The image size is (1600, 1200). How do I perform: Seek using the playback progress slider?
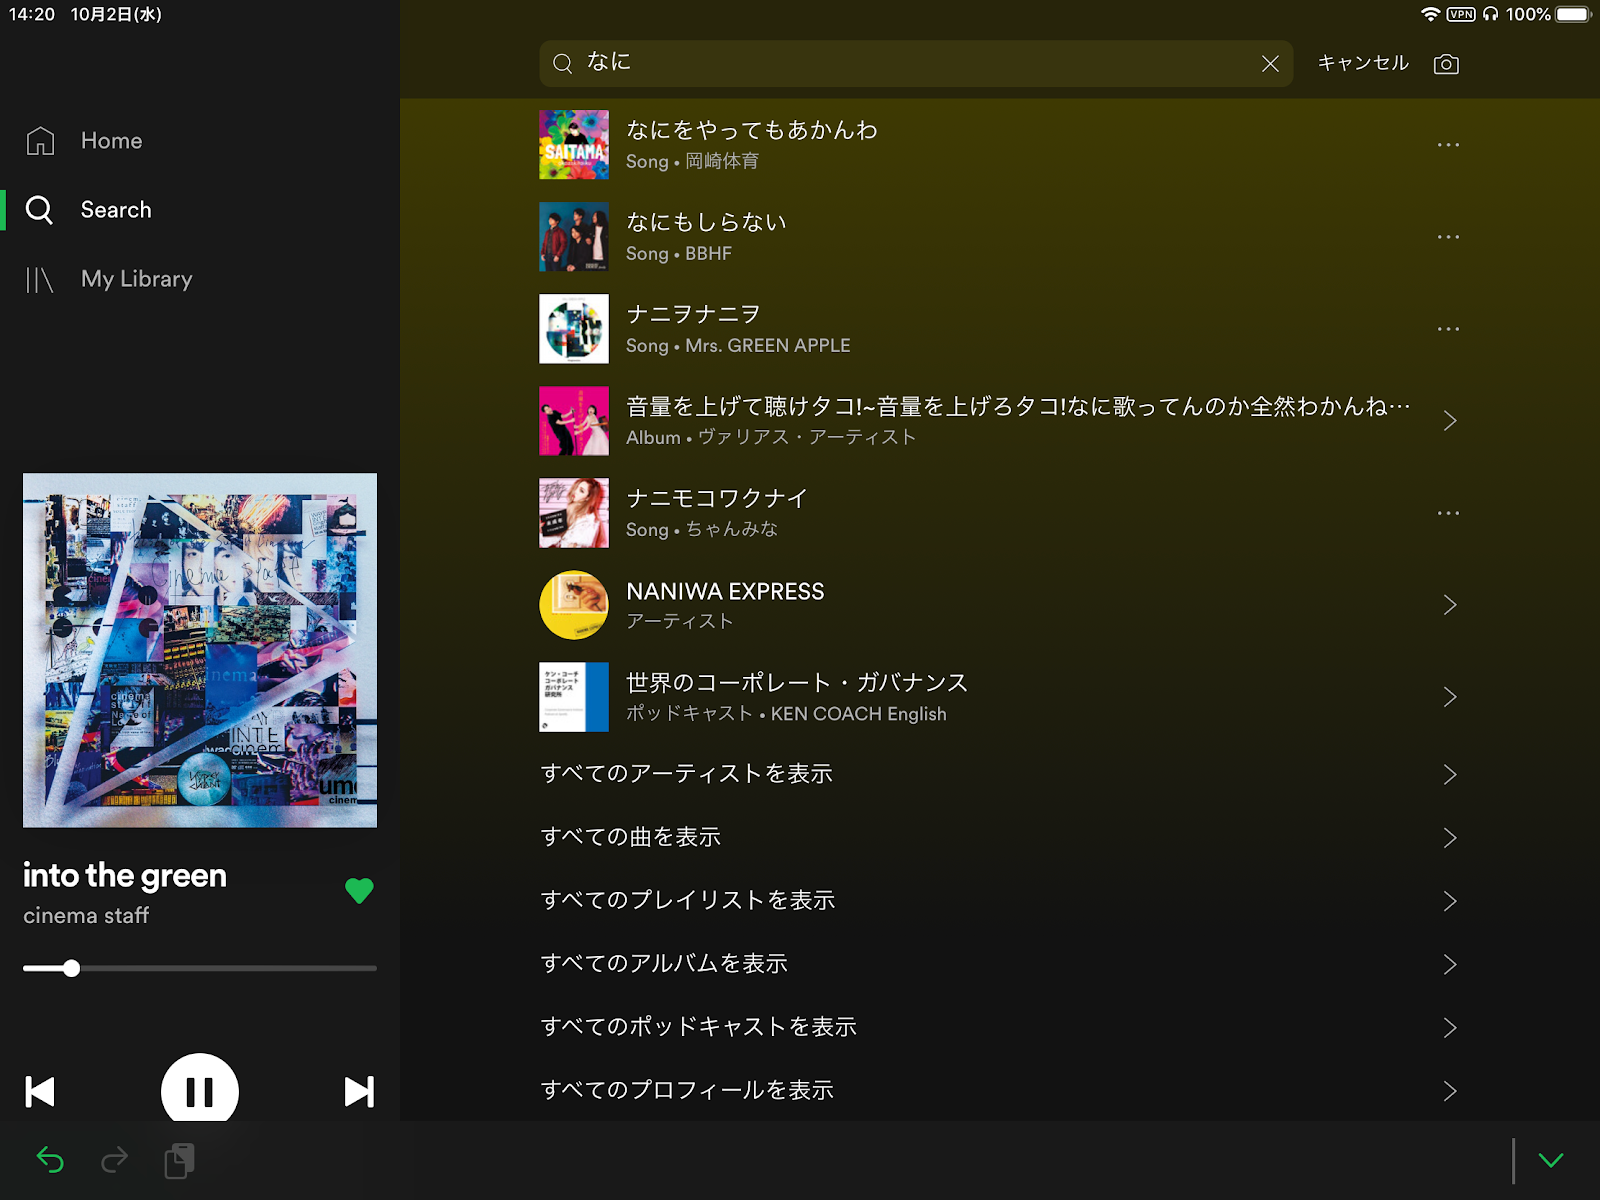(200, 968)
